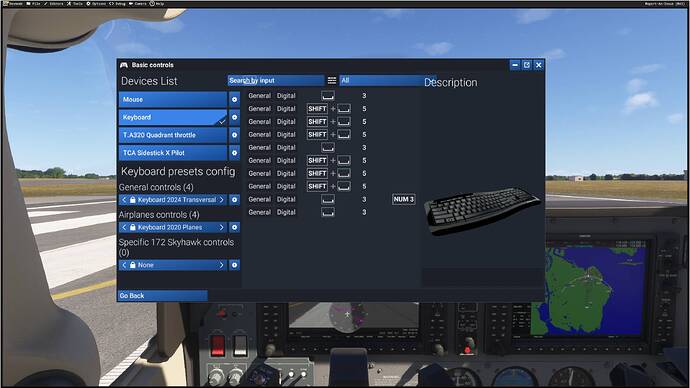
Task: Open the Tools menu
Action: [x=75, y=4]
